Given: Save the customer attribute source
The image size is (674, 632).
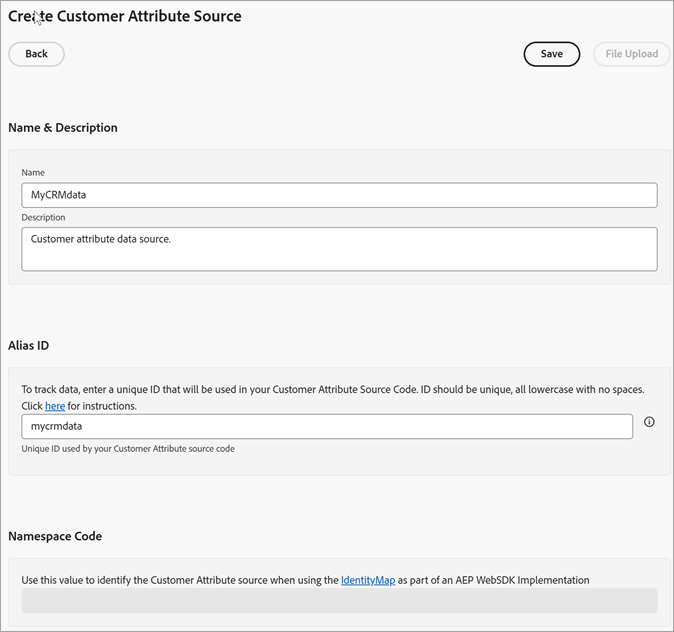Looking at the screenshot, I should [551, 54].
